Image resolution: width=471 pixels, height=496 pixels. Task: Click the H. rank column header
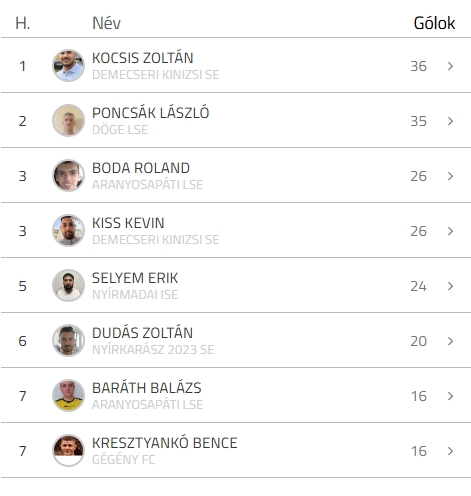tap(23, 23)
